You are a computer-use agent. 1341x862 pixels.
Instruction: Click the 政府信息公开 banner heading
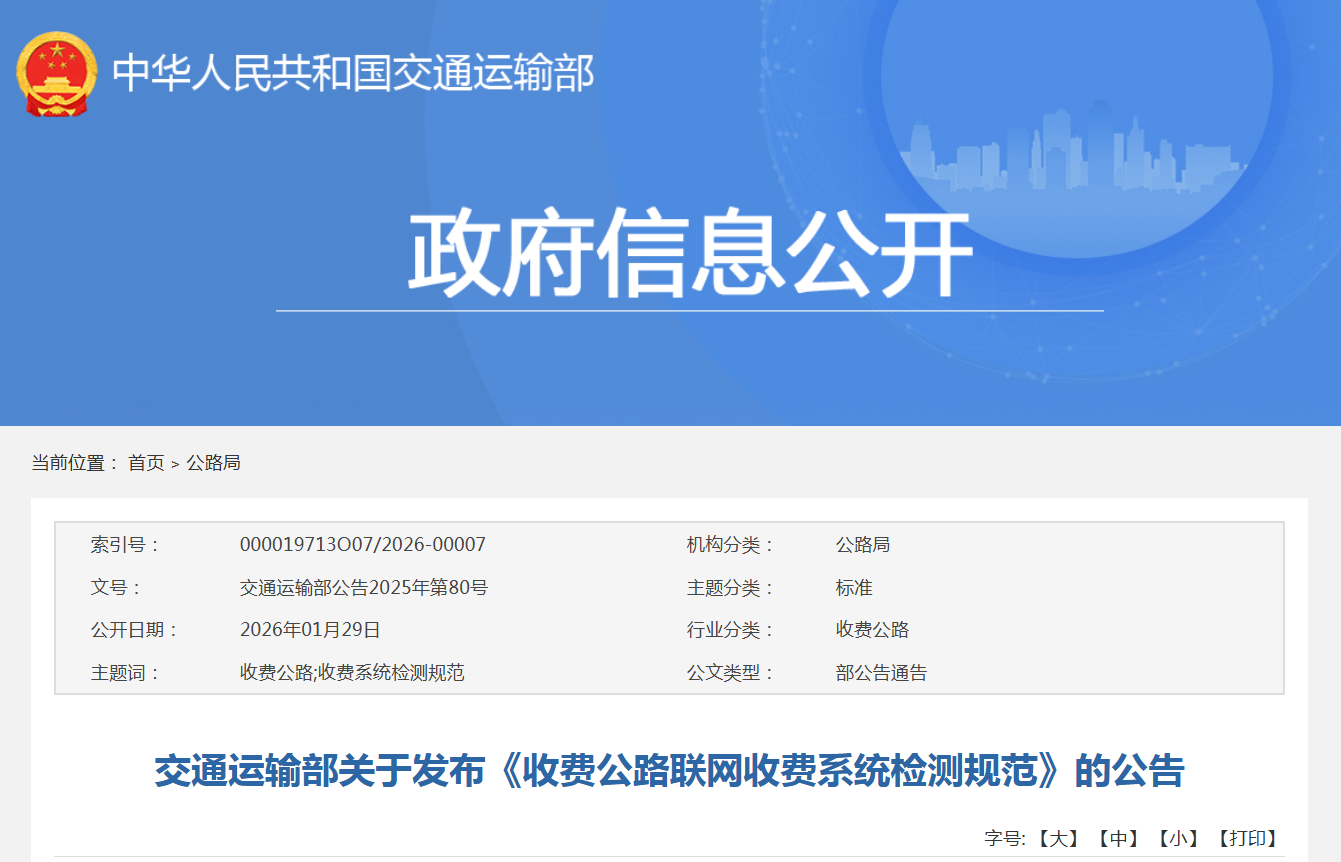690,253
